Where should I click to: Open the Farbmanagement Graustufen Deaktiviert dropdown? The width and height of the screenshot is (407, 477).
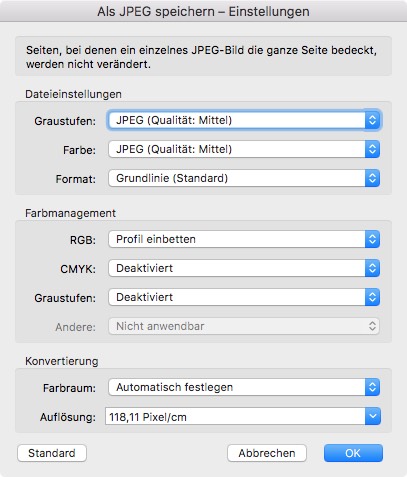[x=244, y=297]
